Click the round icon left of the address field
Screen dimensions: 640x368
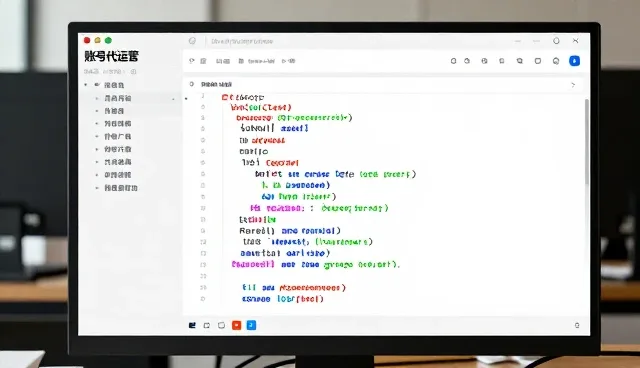tap(192, 41)
